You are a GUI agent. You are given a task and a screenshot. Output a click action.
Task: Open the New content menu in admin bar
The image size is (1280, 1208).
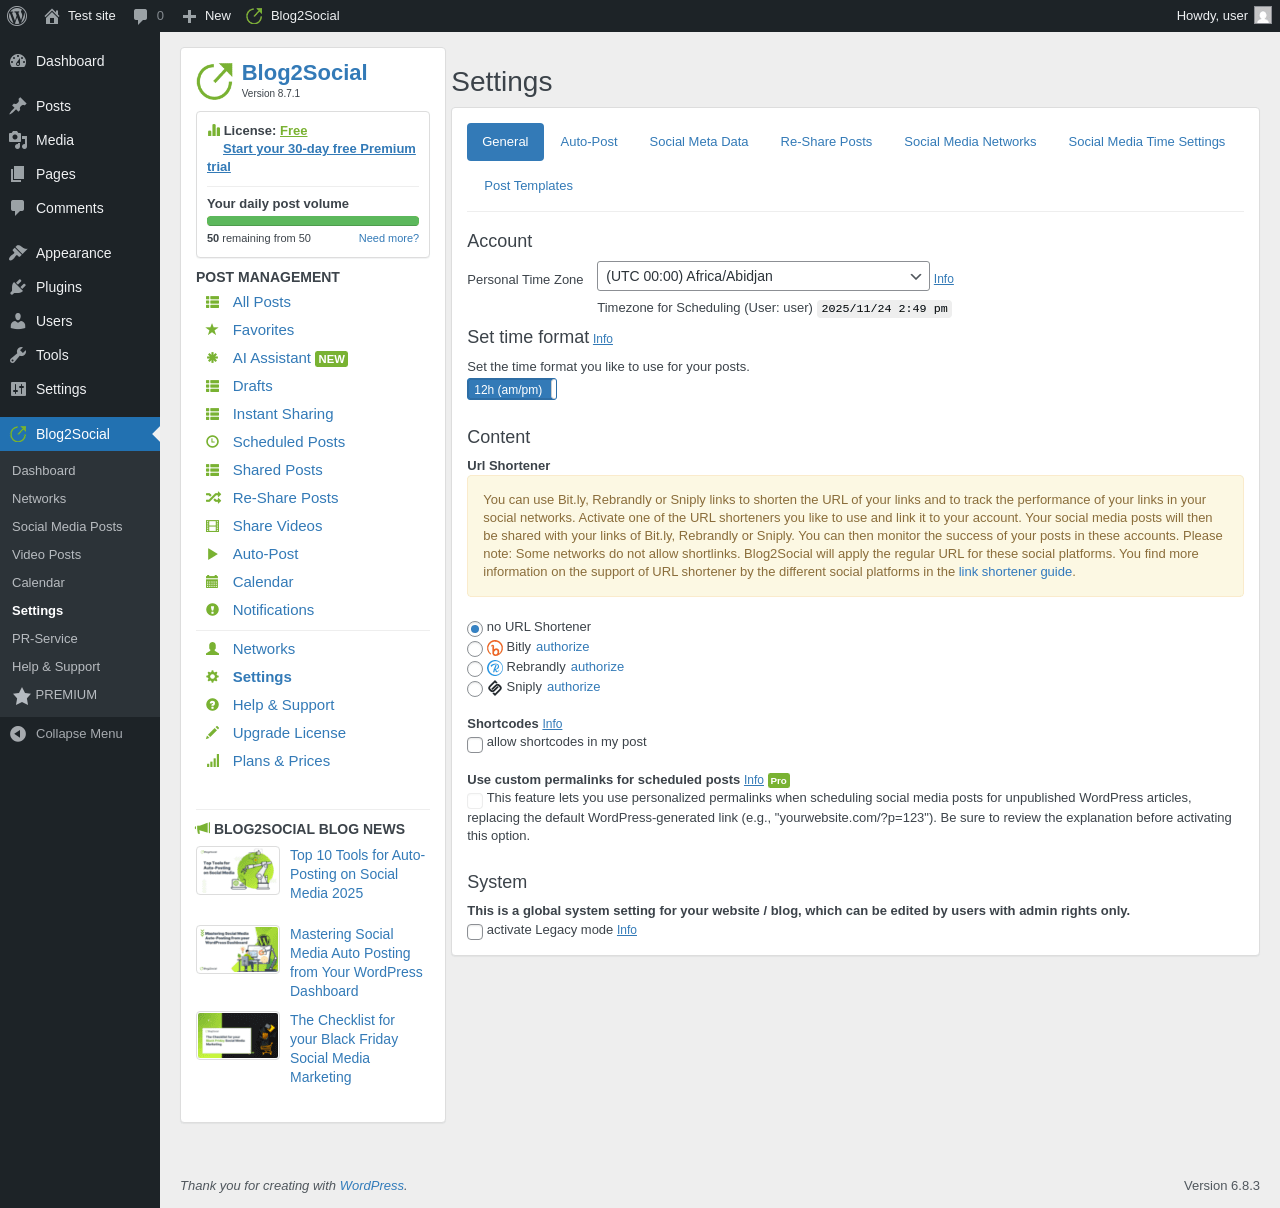pos(207,16)
